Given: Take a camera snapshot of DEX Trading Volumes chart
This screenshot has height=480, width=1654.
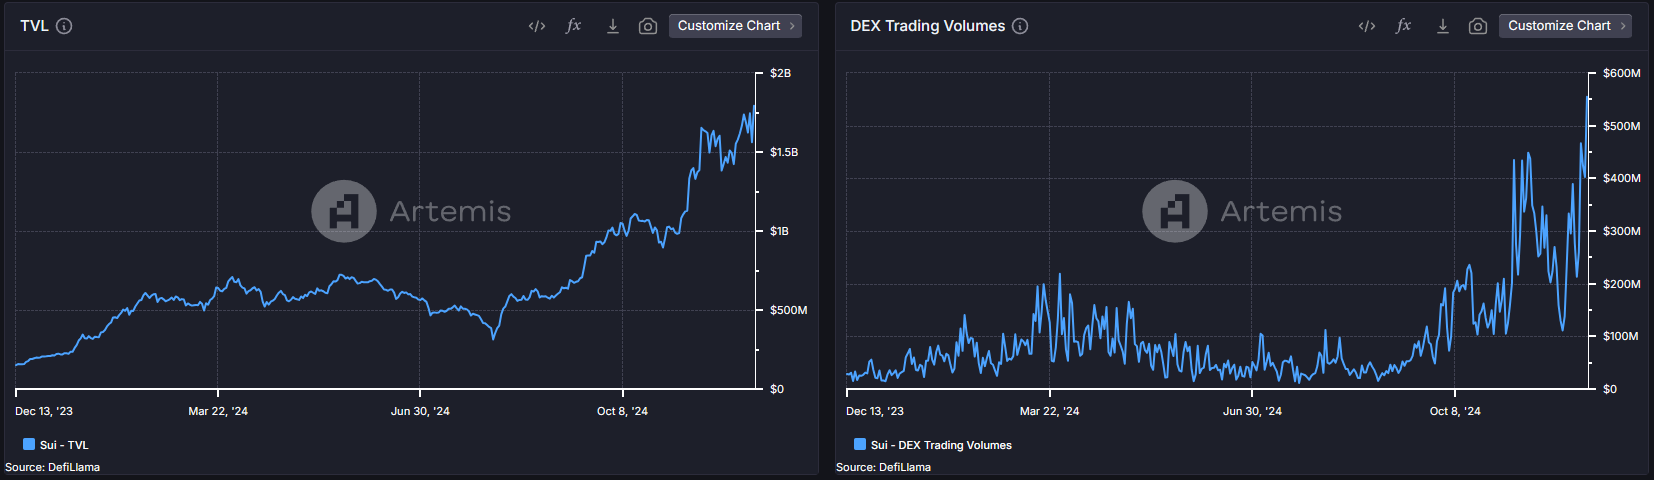Looking at the screenshot, I should pos(1478,26).
